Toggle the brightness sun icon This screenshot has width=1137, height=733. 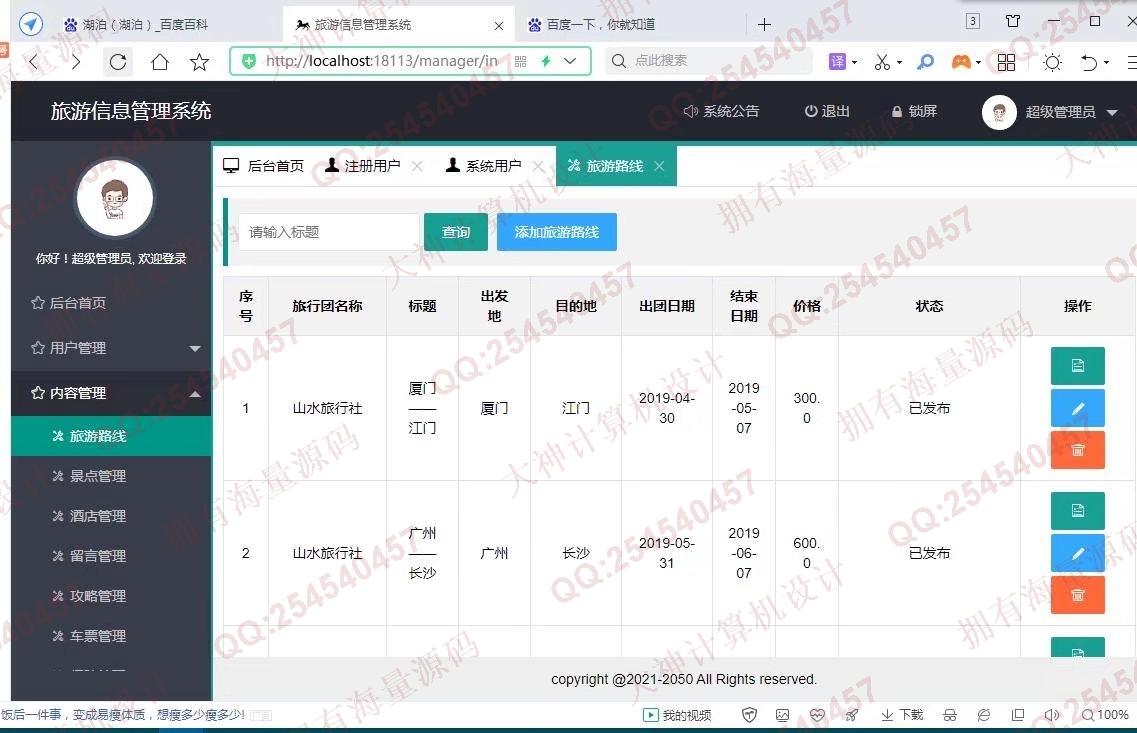coord(1052,62)
